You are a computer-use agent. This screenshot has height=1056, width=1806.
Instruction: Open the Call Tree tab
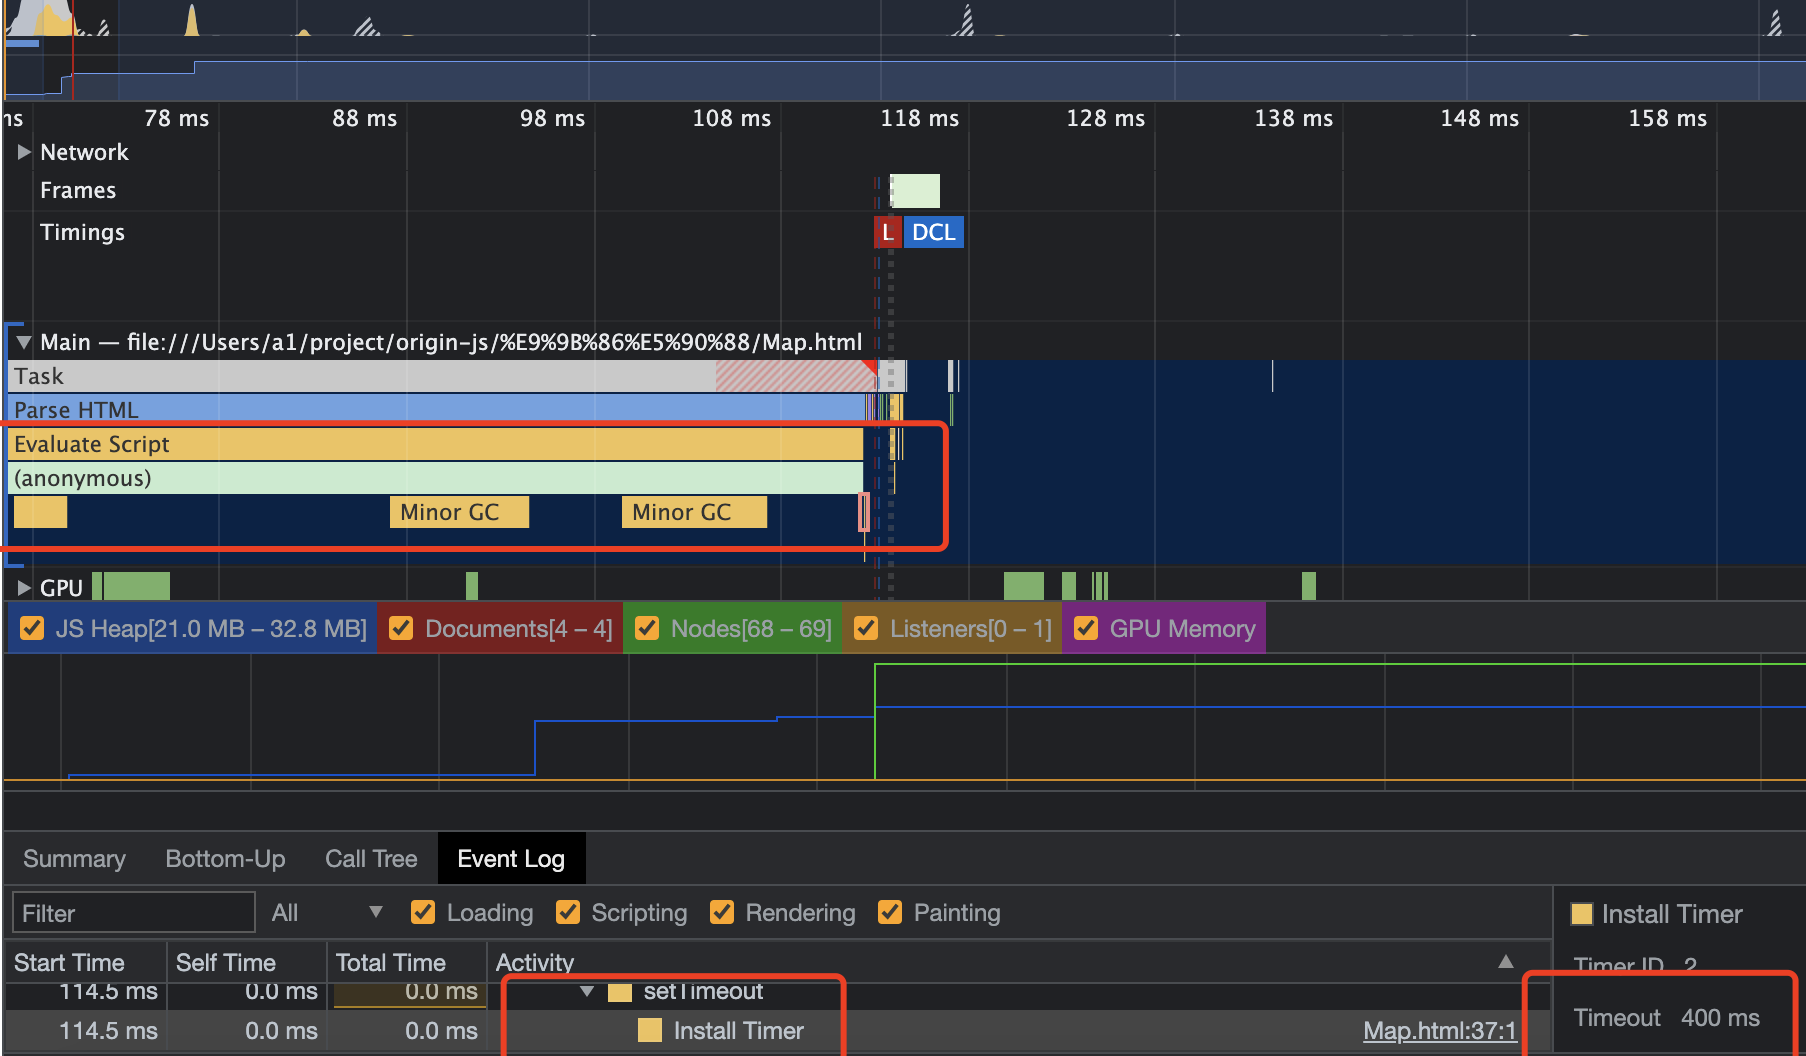coord(371,859)
